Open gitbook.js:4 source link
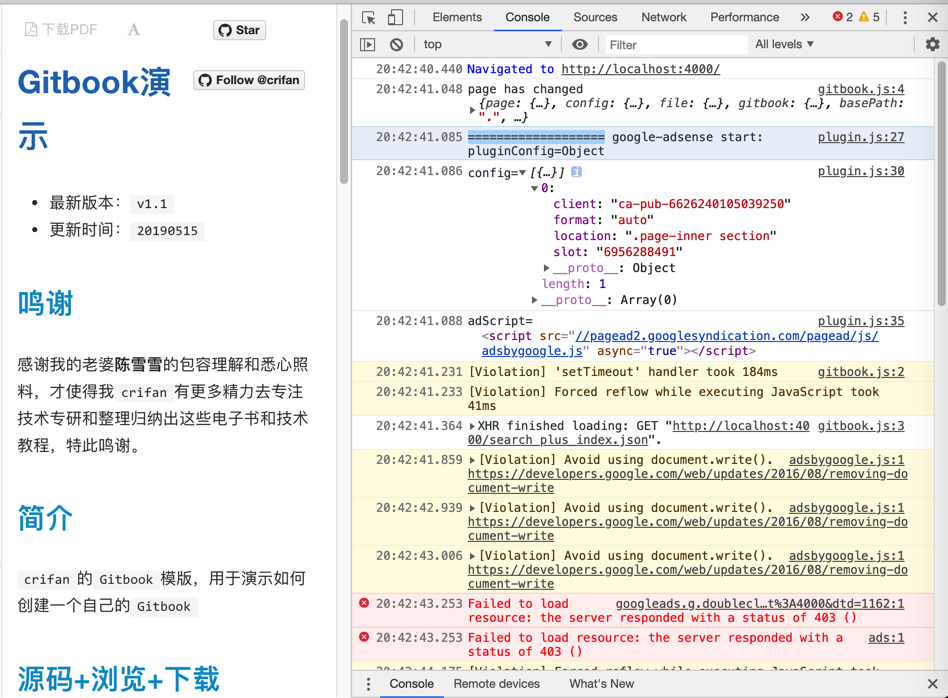 coord(861,89)
